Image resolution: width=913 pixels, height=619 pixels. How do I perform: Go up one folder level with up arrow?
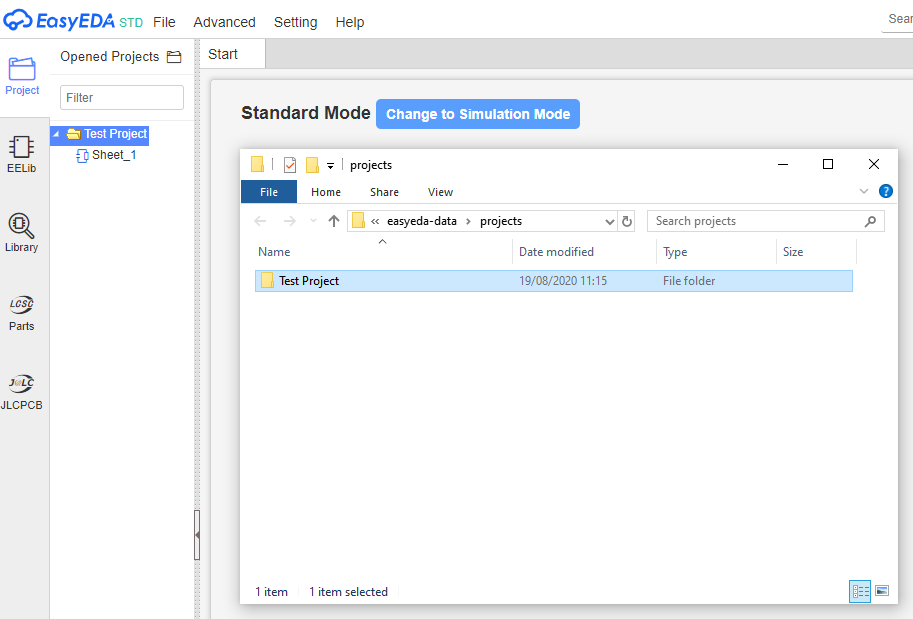coord(334,221)
